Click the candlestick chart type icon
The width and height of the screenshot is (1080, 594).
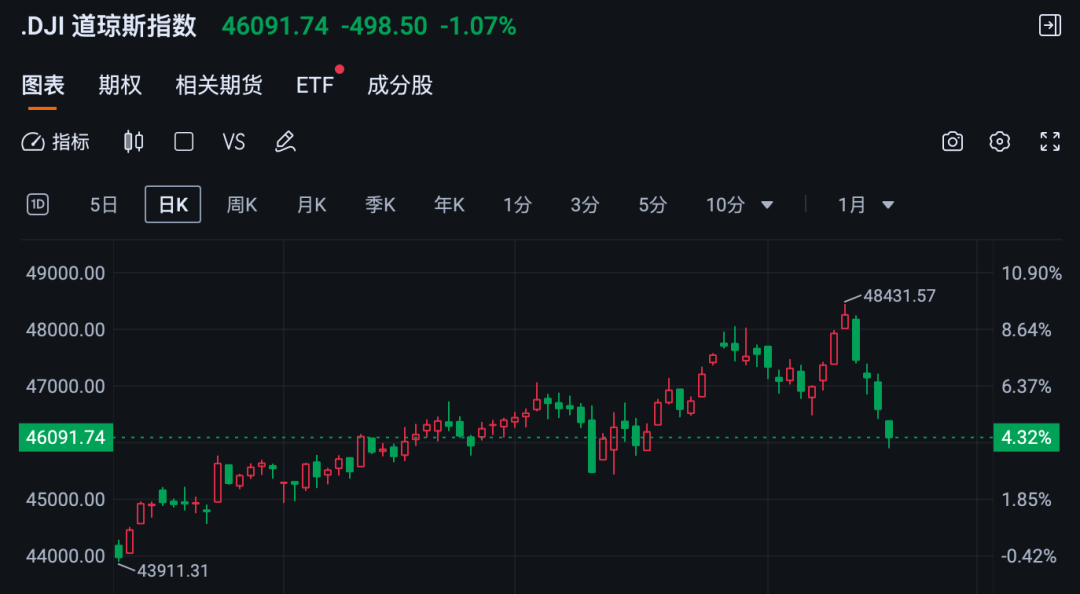133,142
